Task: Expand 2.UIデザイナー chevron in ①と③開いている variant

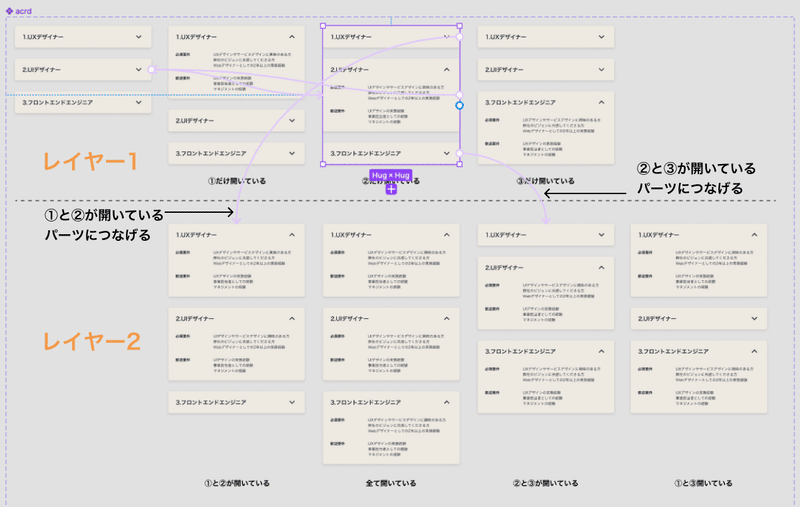Action: click(x=754, y=318)
